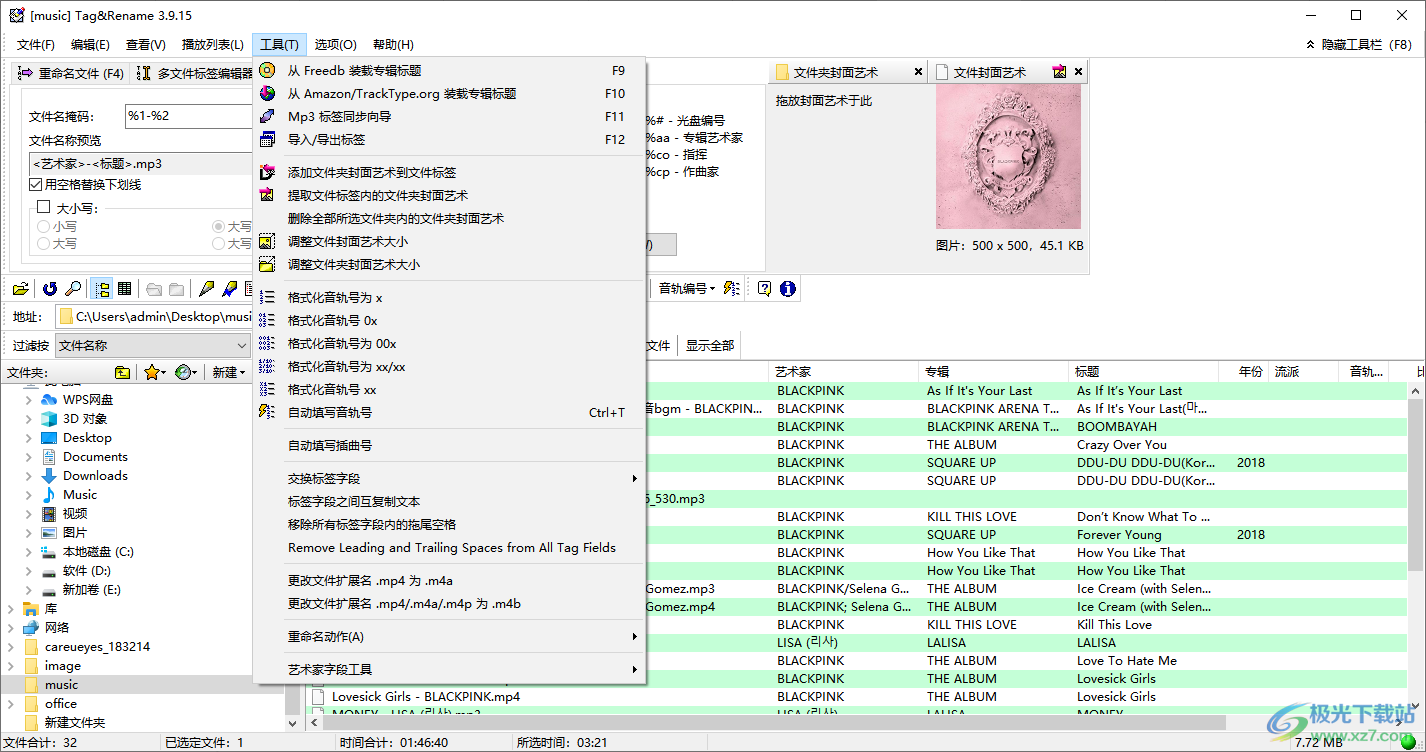Click the help question mark toolbar icon
Image resolution: width=1426 pixels, height=752 pixels.
coord(765,289)
